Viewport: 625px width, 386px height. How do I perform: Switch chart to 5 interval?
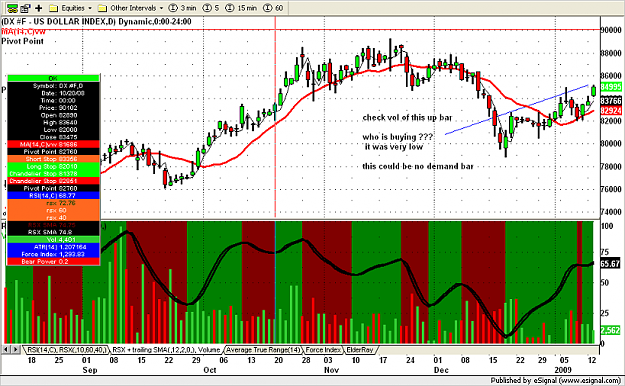click(x=211, y=8)
